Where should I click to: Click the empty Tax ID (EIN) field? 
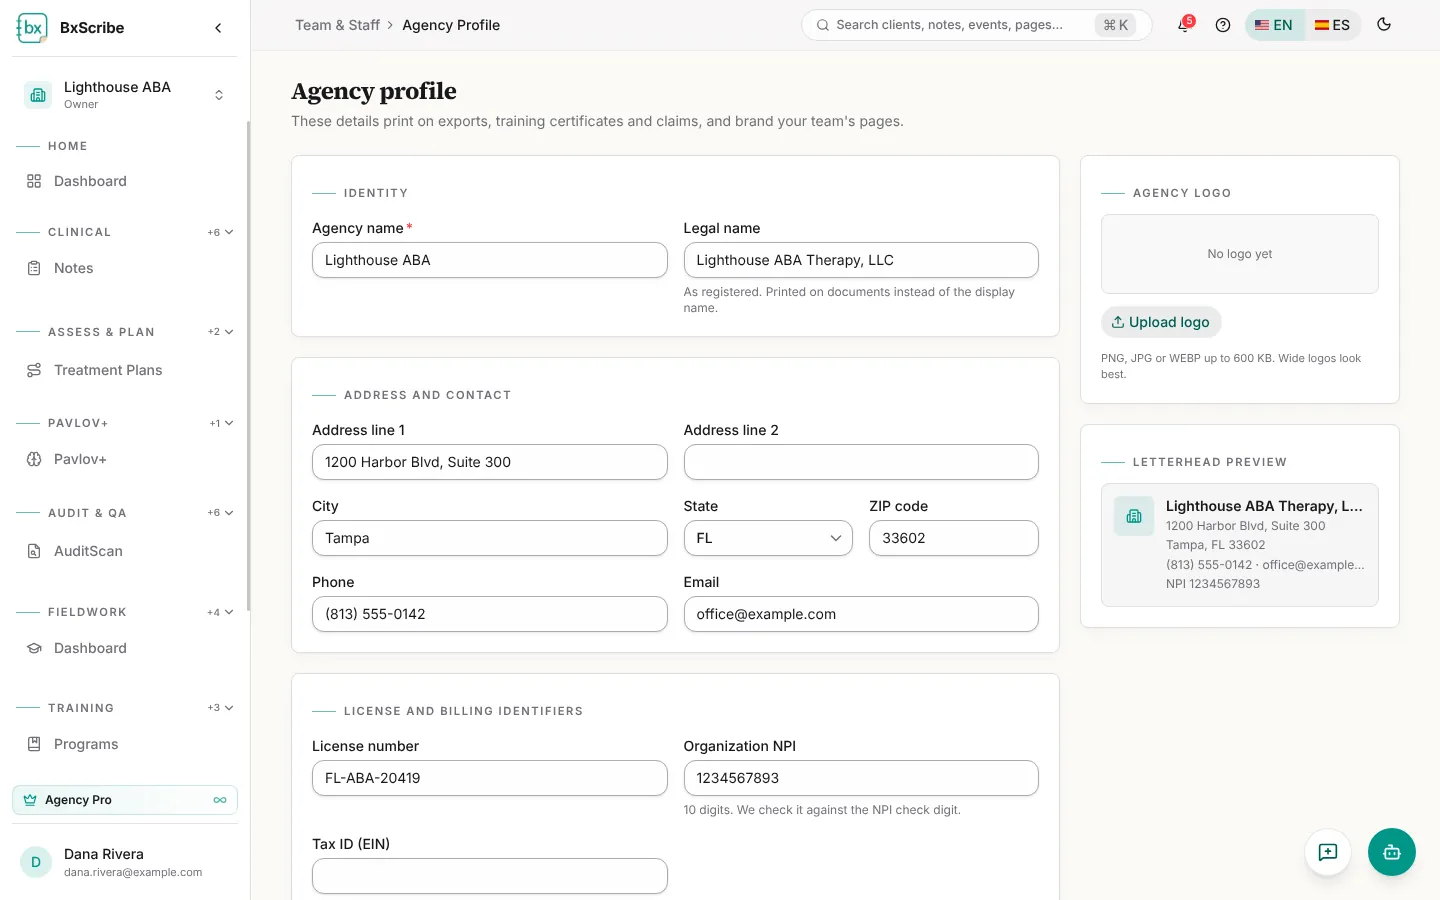click(490, 876)
